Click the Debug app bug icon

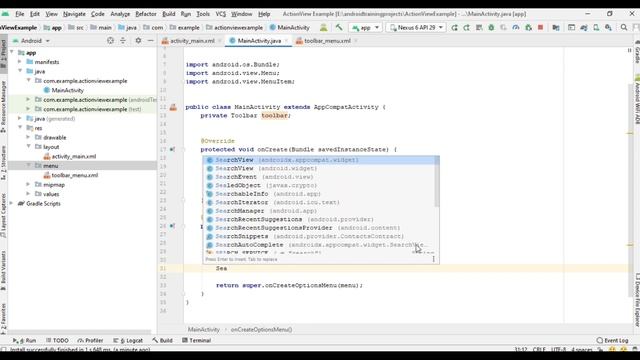point(491,27)
